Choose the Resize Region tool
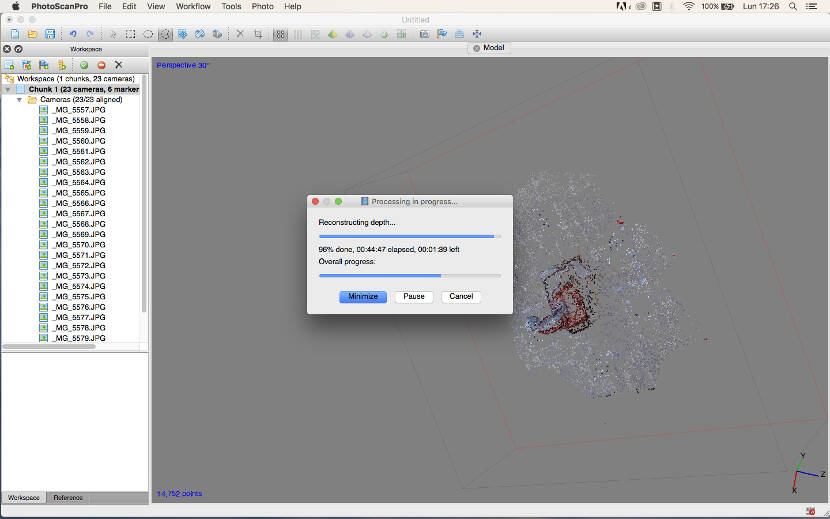The width and height of the screenshot is (830, 519). pos(183,34)
